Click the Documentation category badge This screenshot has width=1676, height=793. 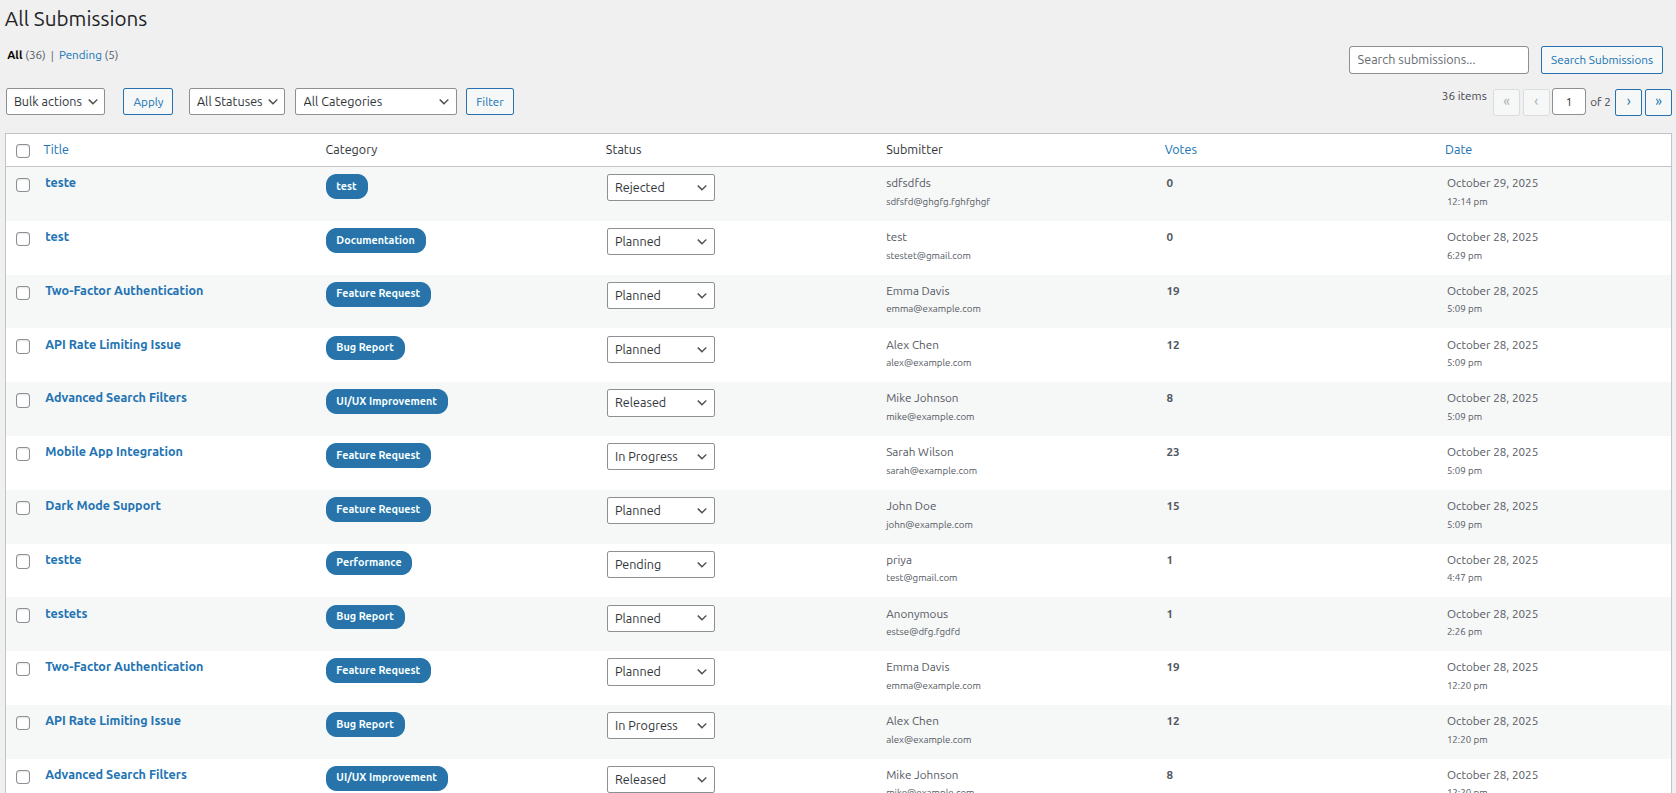click(x=375, y=241)
